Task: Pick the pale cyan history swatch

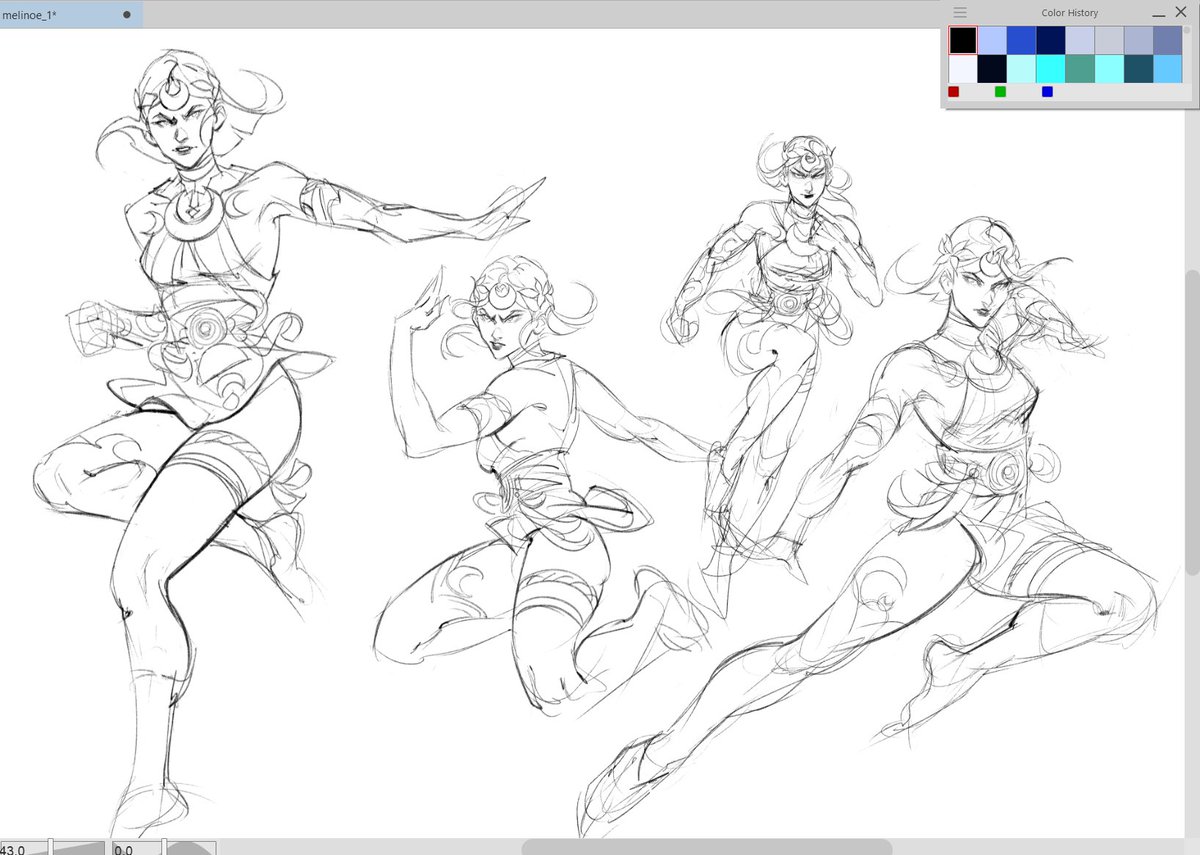Action: 1021,69
